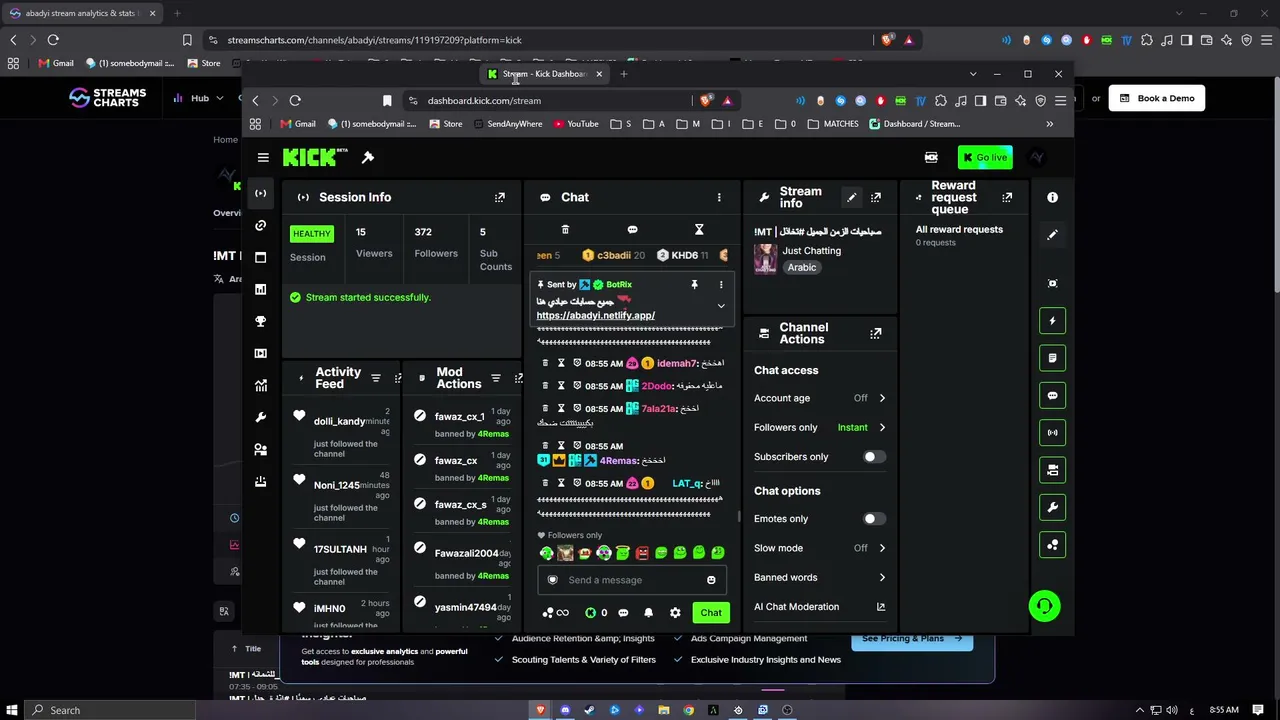Click the trash icon in Chat toolbar
The image size is (1280, 720).
coord(565,230)
